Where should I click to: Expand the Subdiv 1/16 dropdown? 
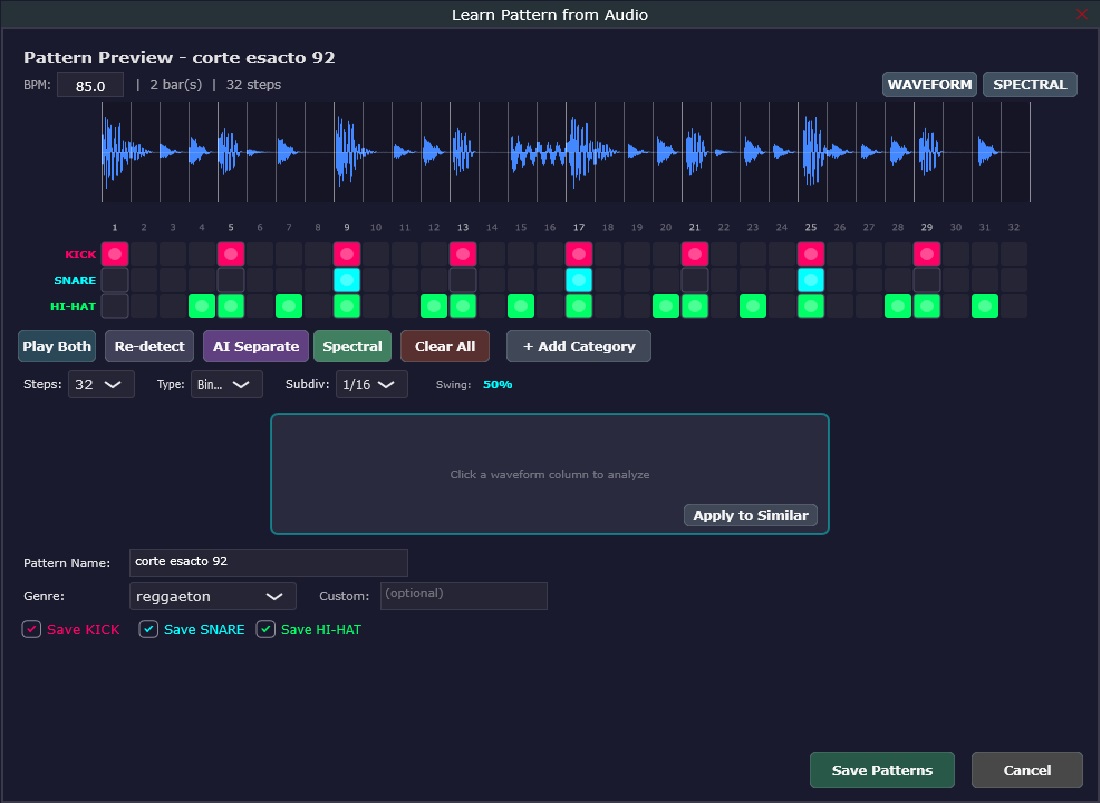[x=372, y=384]
